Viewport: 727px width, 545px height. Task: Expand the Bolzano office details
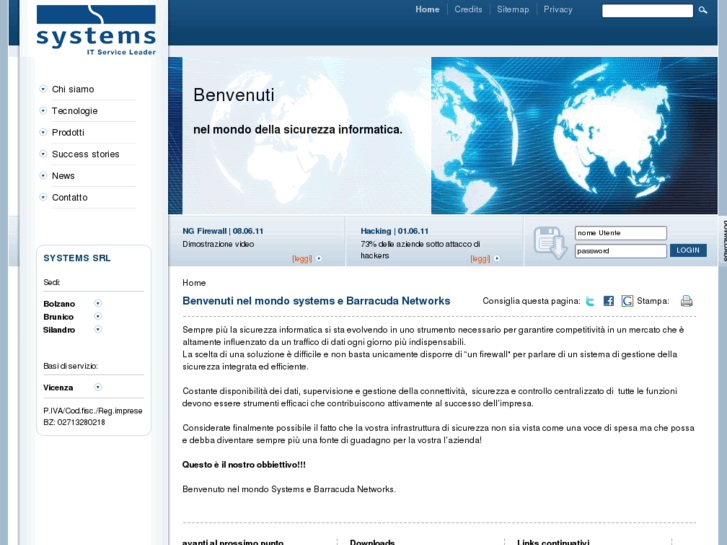tap(98, 303)
